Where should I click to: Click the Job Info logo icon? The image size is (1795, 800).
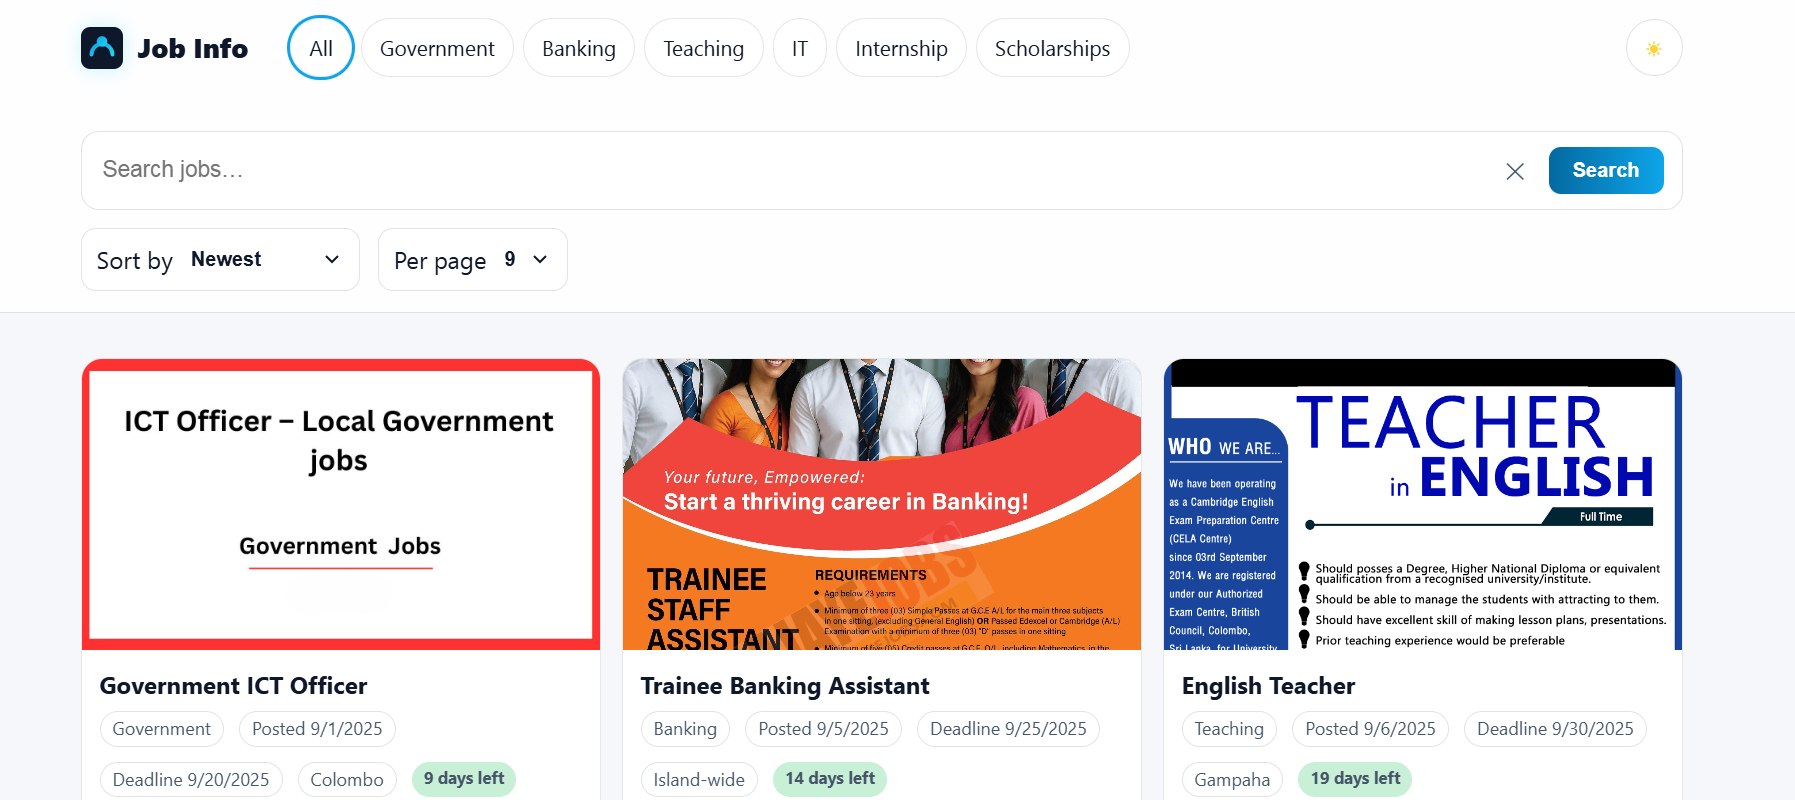click(x=102, y=48)
